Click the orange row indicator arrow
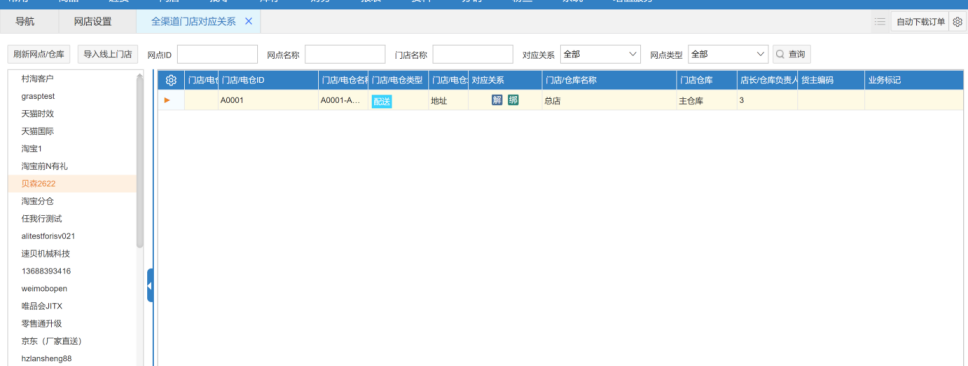The image size is (968, 366). pos(167,100)
